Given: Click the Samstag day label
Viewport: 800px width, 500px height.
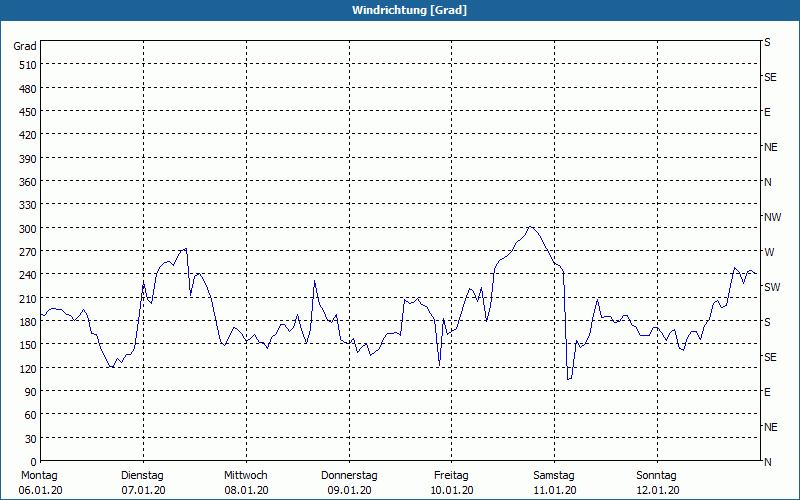Looking at the screenshot, I should tap(554, 476).
